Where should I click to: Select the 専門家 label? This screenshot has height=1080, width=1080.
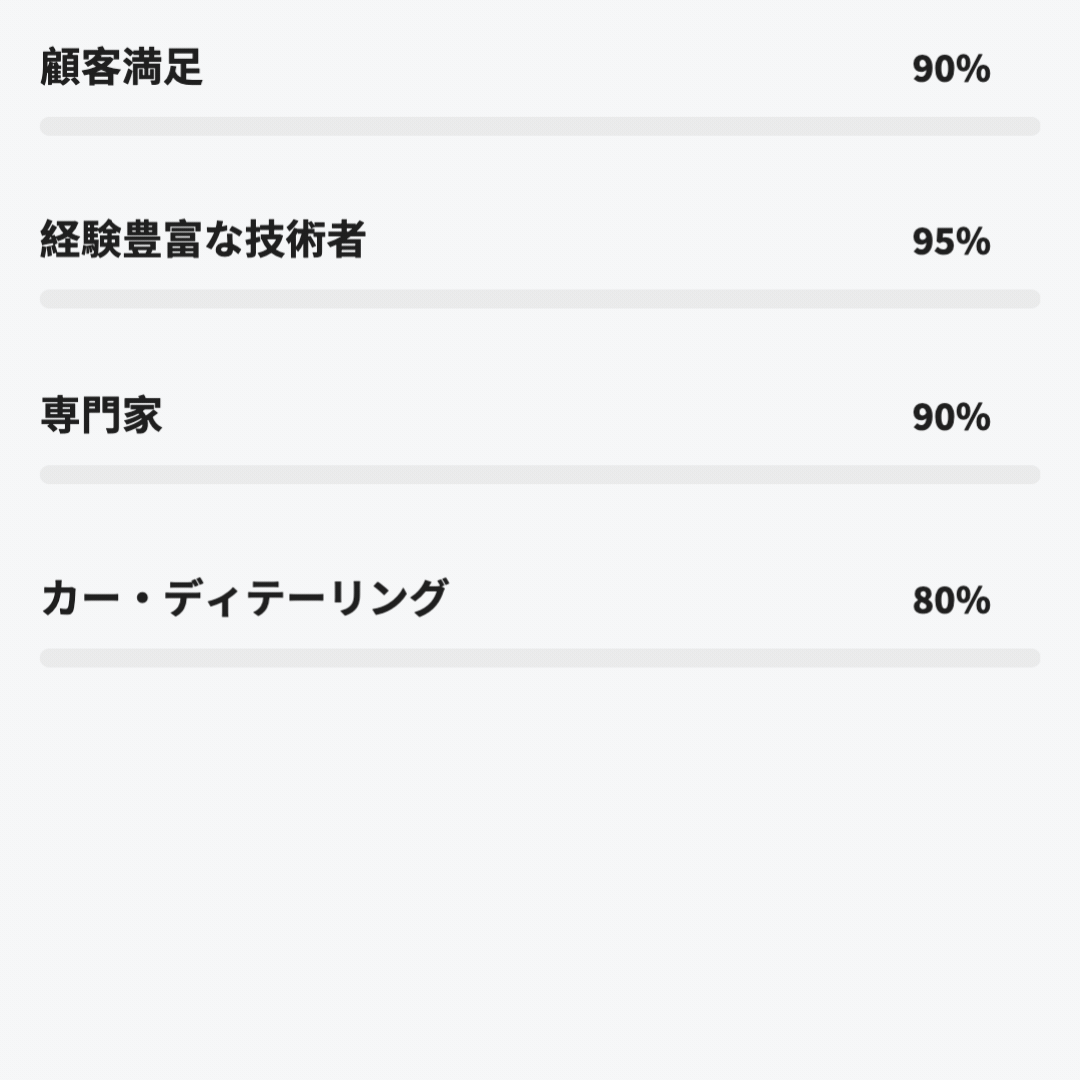click(x=101, y=416)
